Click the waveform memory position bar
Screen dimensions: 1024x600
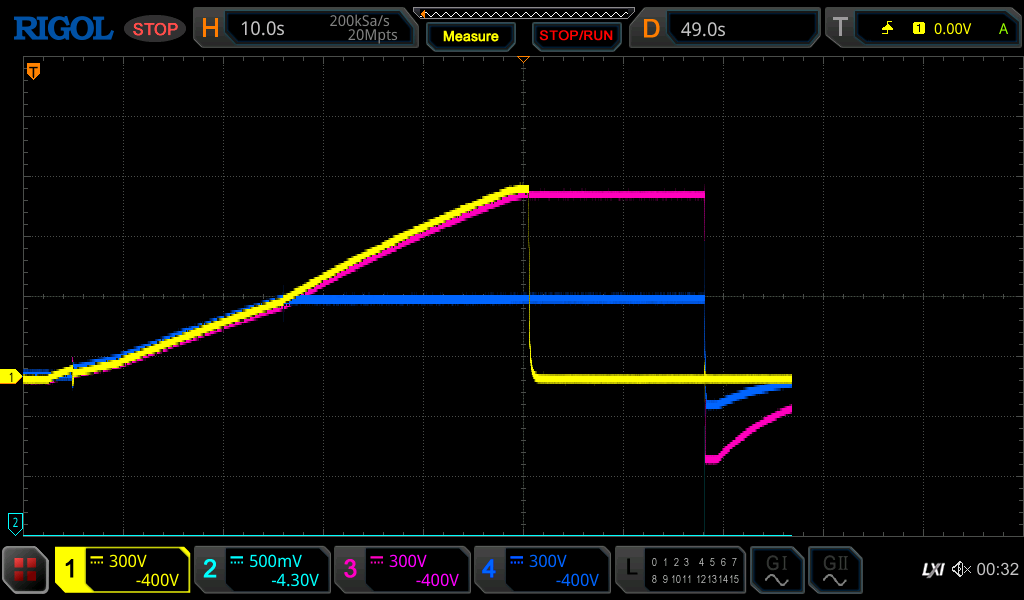point(523,13)
